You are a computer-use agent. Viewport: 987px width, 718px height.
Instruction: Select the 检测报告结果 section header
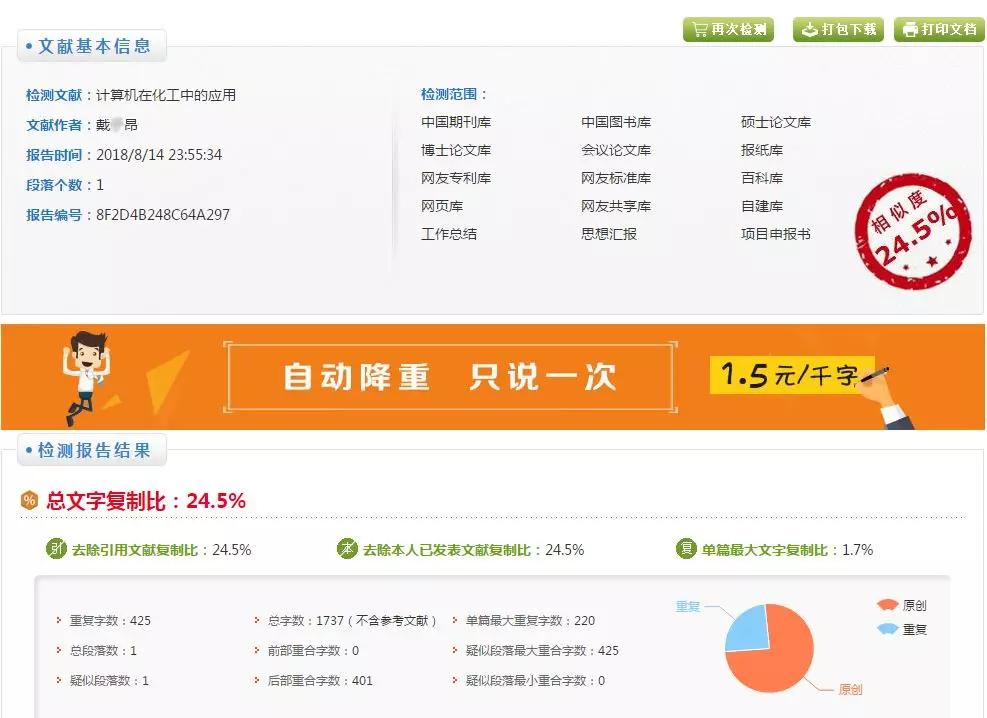(x=92, y=451)
